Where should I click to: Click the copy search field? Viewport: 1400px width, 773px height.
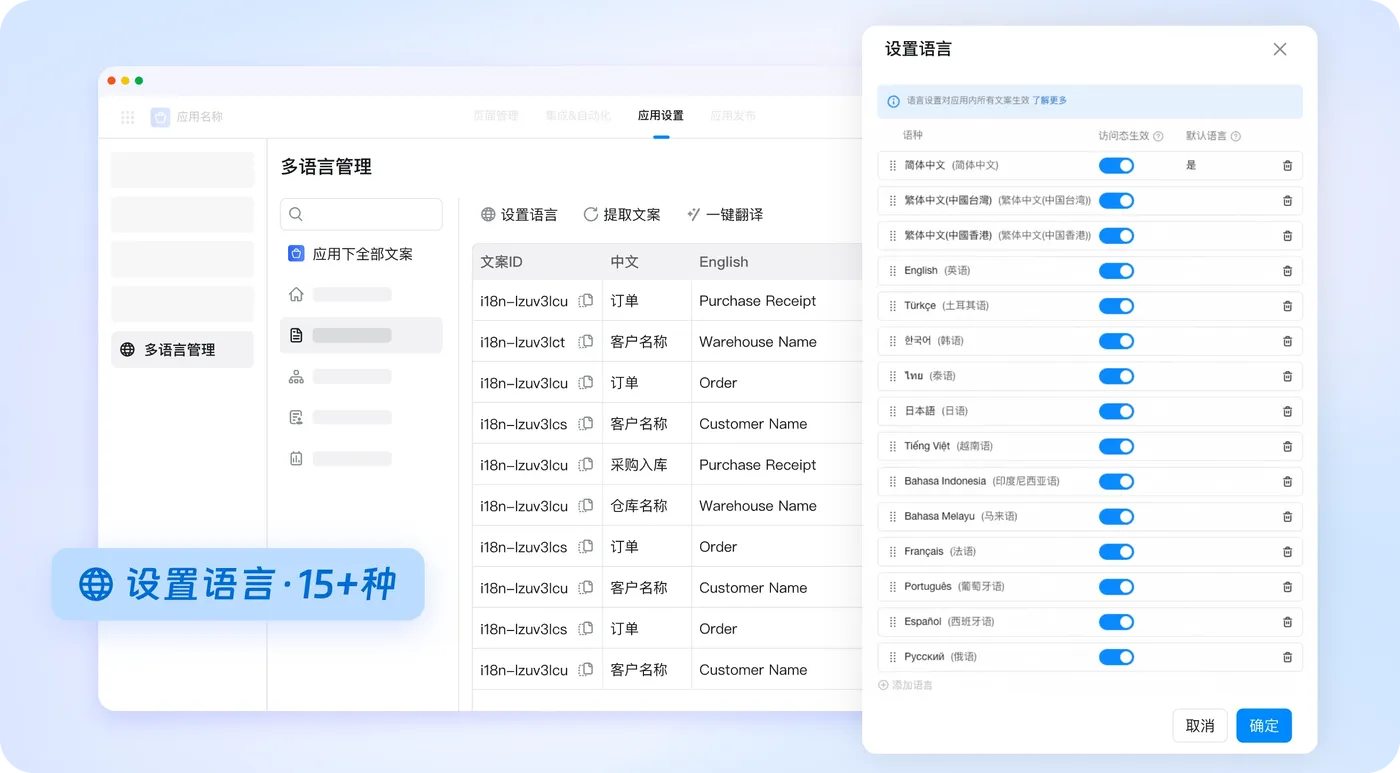pyautogui.click(x=361, y=214)
